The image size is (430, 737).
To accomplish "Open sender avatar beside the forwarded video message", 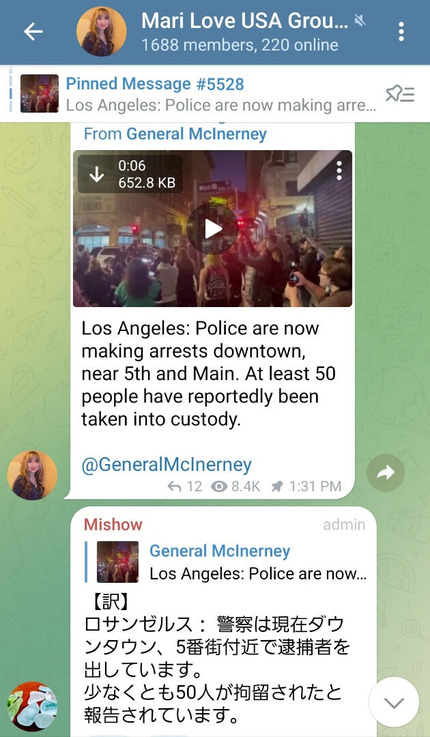I will click(32, 475).
